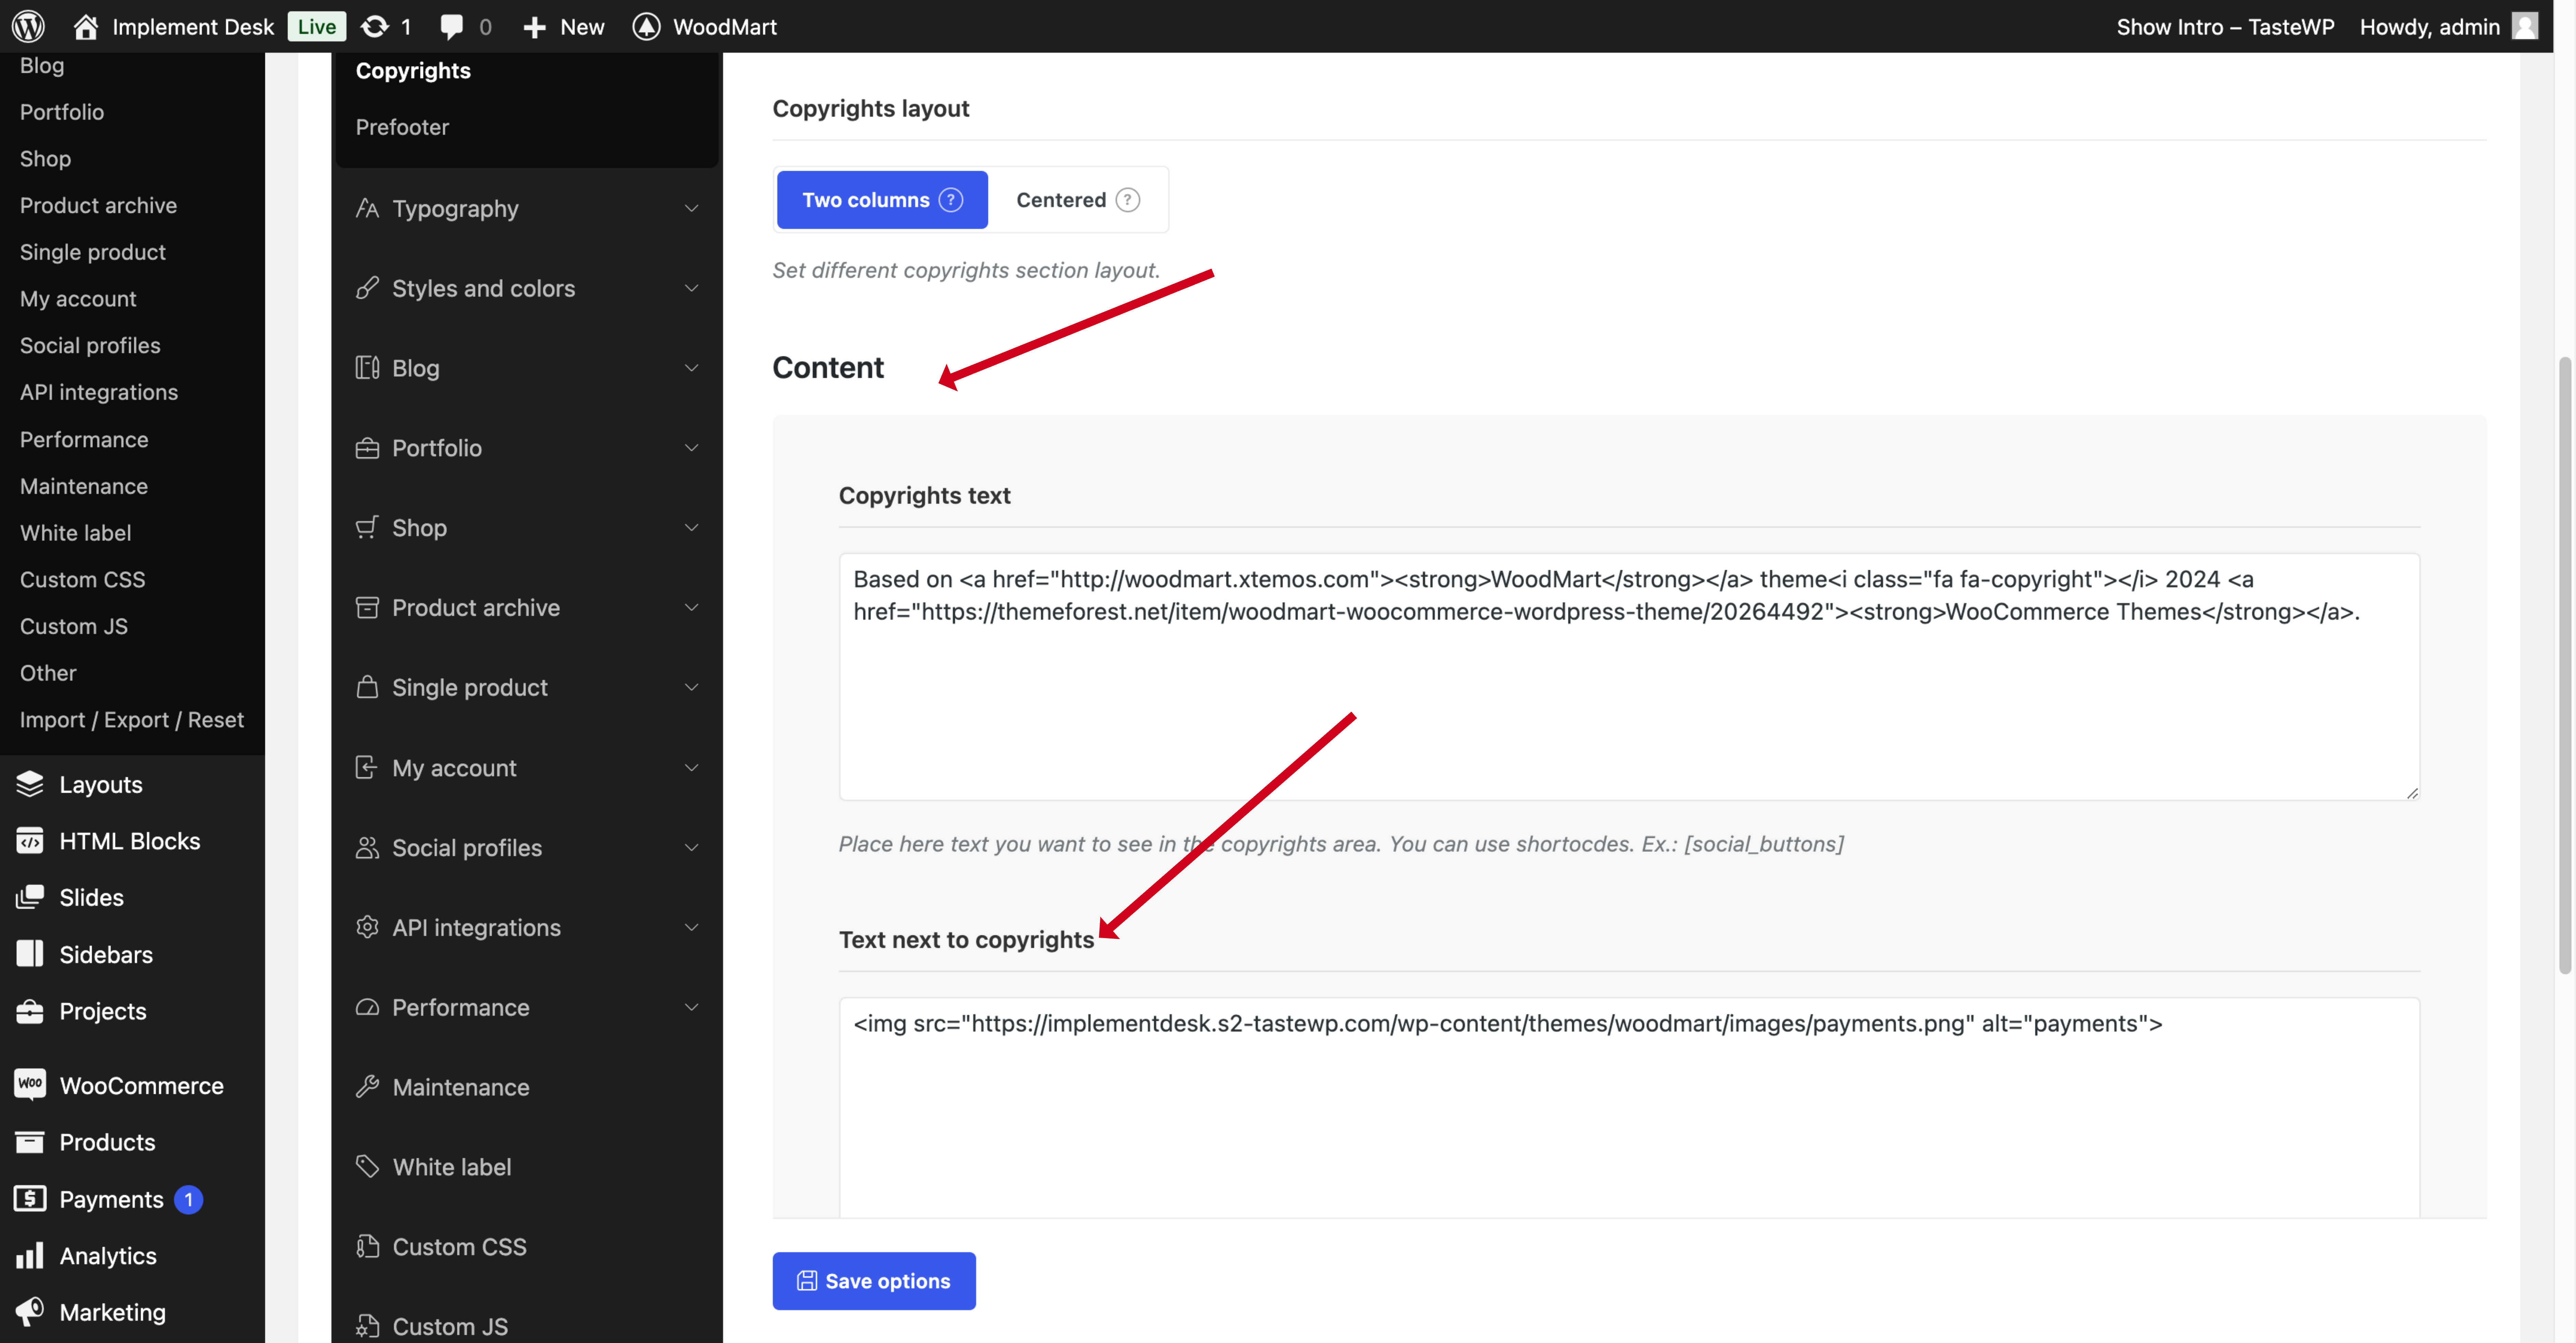Click the help icon beside Centered
2576x1343 pixels.
coord(1128,200)
